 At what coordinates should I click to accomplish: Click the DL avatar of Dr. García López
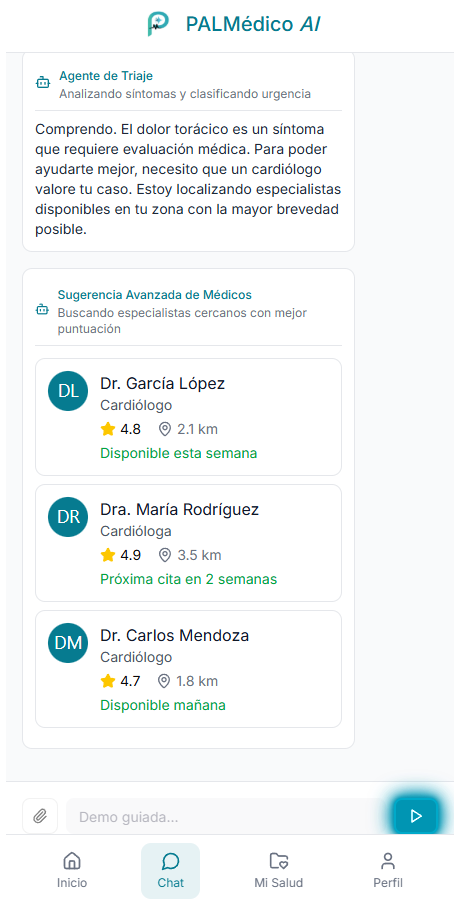pyautogui.click(x=68, y=391)
